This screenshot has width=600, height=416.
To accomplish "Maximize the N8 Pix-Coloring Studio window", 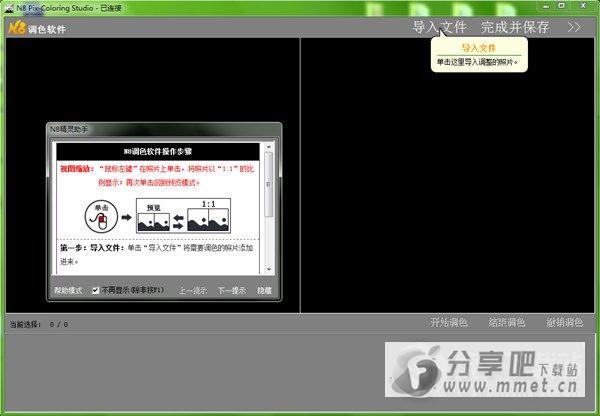I will pyautogui.click(x=561, y=6).
